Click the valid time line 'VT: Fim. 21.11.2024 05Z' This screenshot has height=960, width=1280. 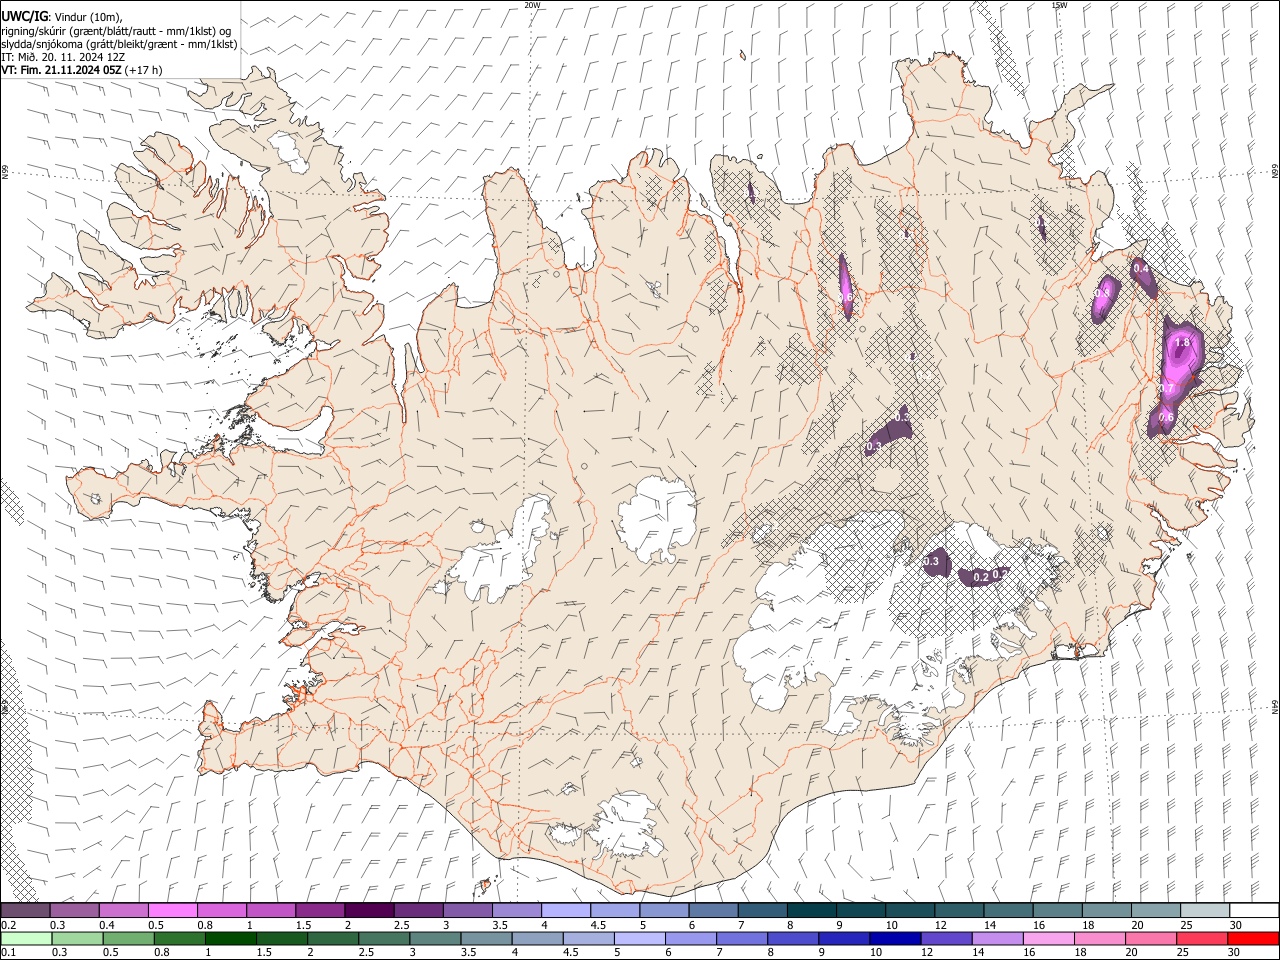coord(62,70)
